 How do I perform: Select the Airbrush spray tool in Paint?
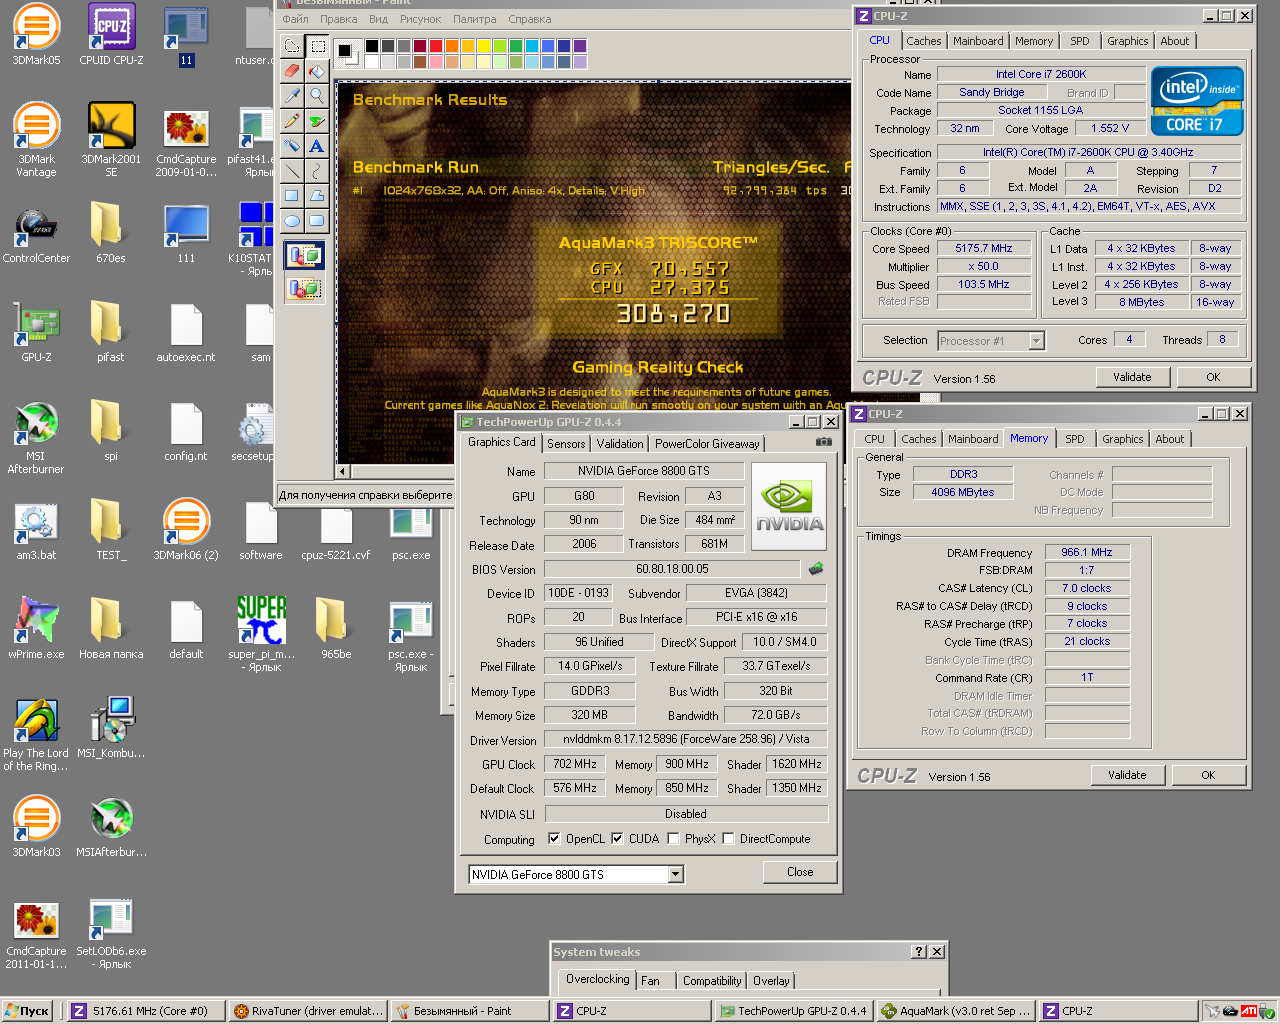tap(292, 146)
